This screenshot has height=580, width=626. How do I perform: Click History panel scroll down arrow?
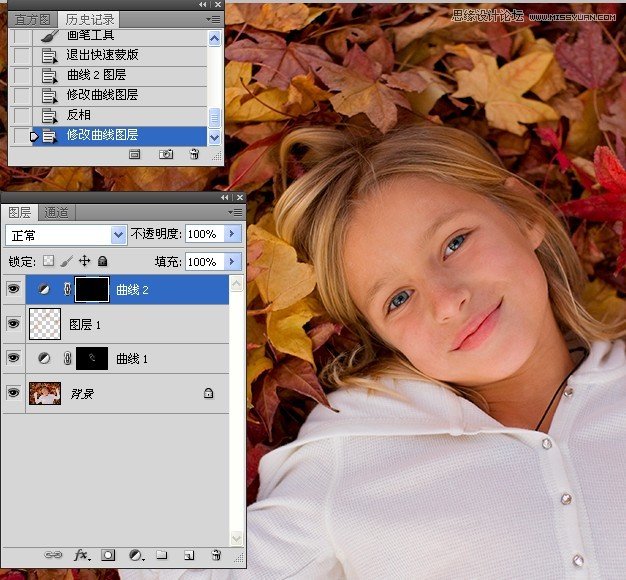pos(214,138)
